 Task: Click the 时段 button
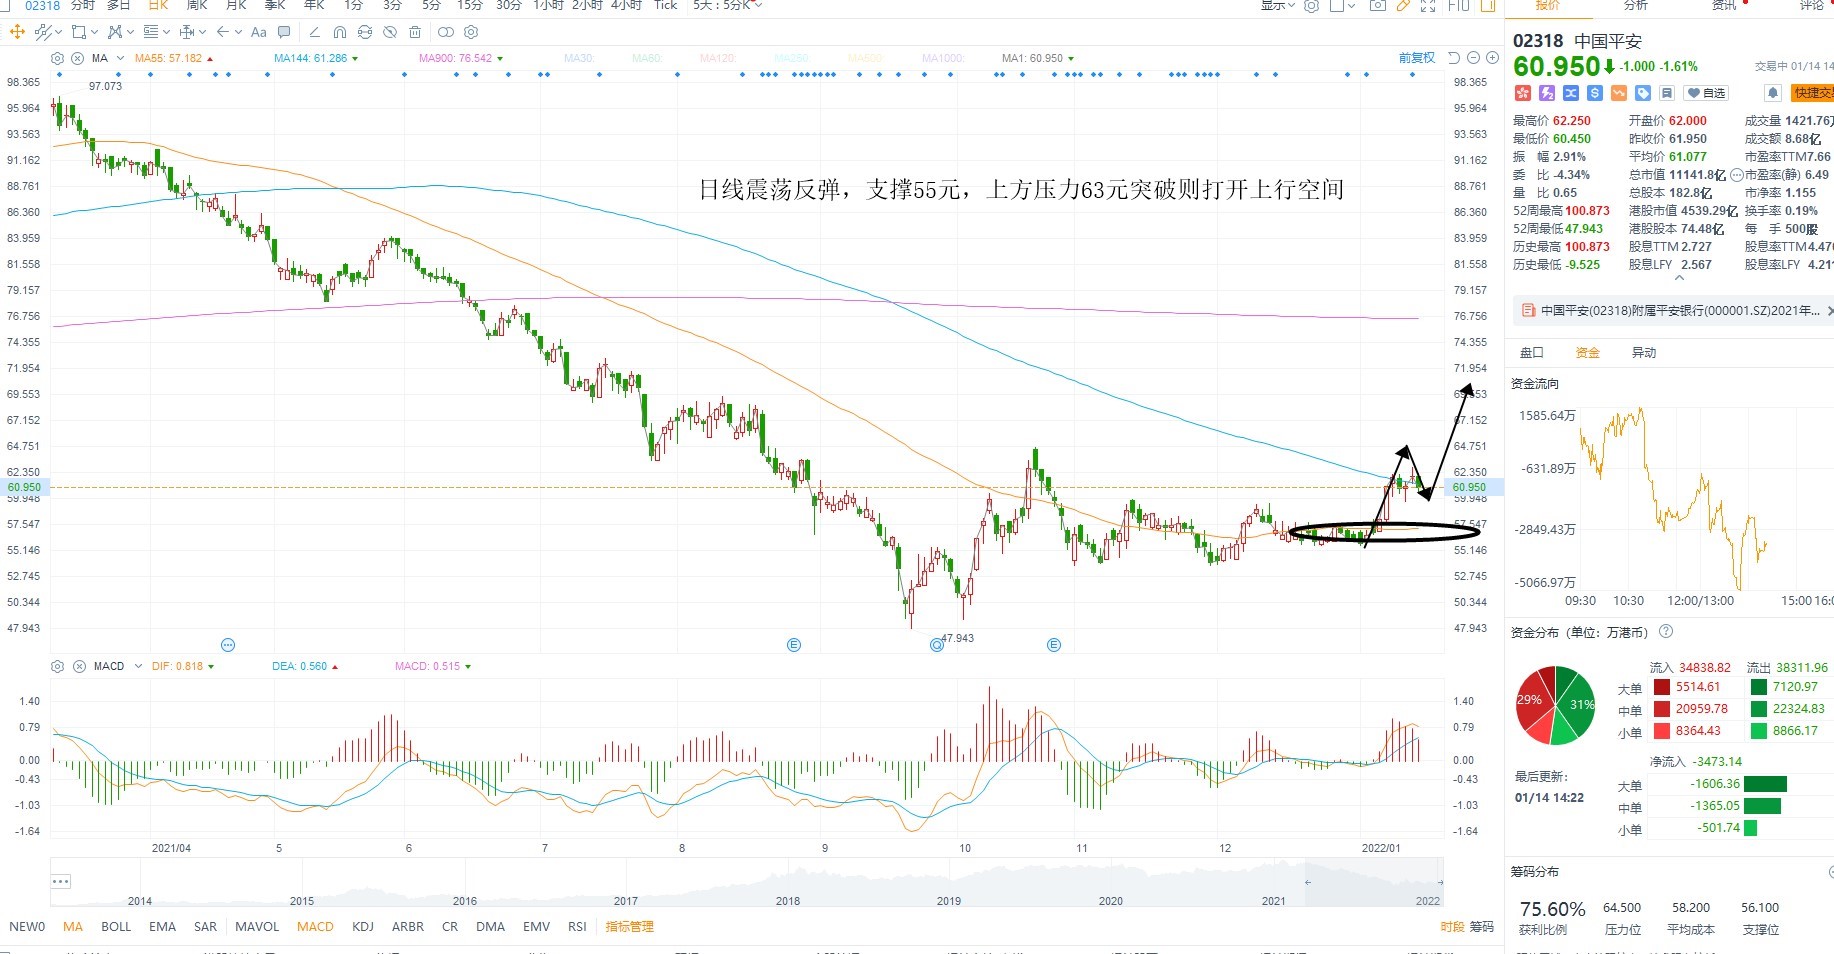pyautogui.click(x=1452, y=927)
